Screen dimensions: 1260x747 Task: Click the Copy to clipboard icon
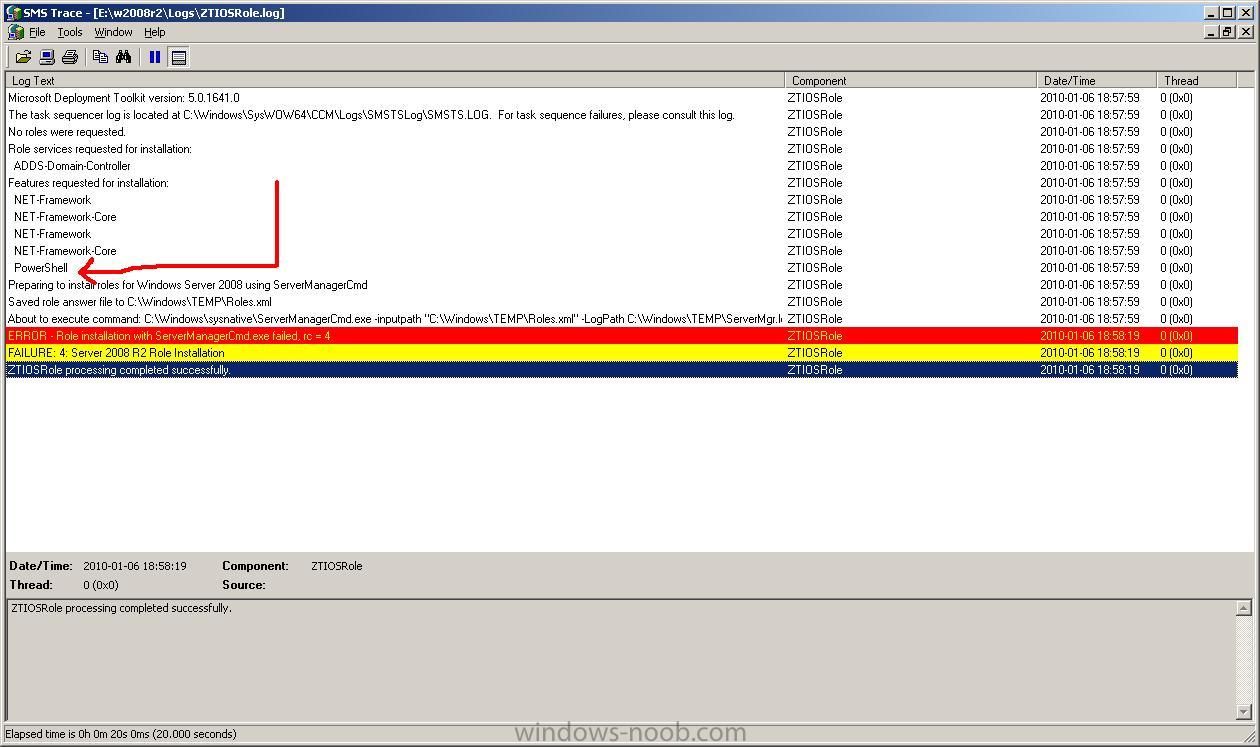(100, 57)
